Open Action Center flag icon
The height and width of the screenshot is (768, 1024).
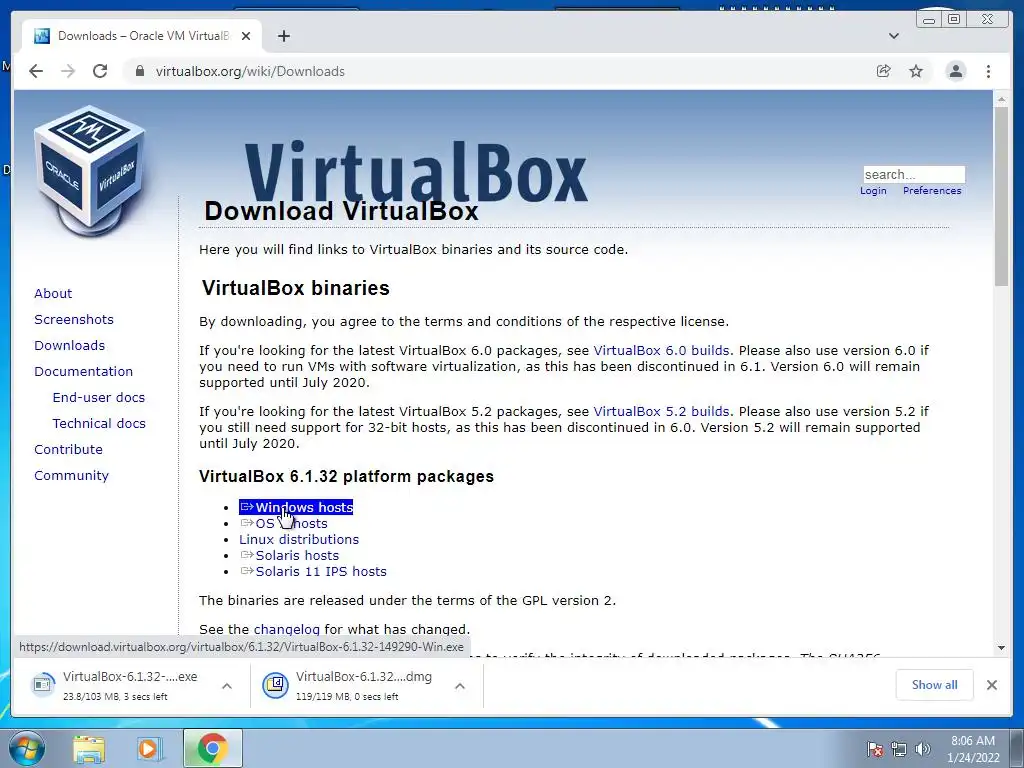click(874, 749)
